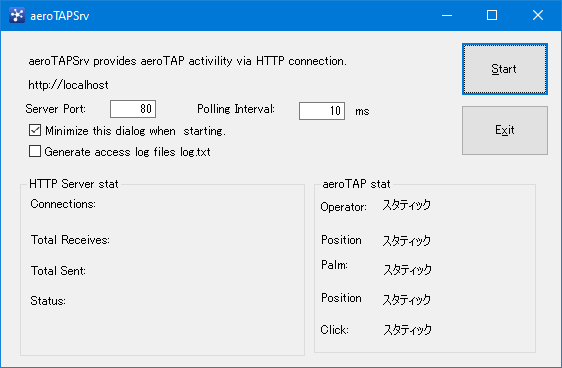Viewport: 562px width, 368px height.
Task: Click the Total Receives: label
Action: 70,240
